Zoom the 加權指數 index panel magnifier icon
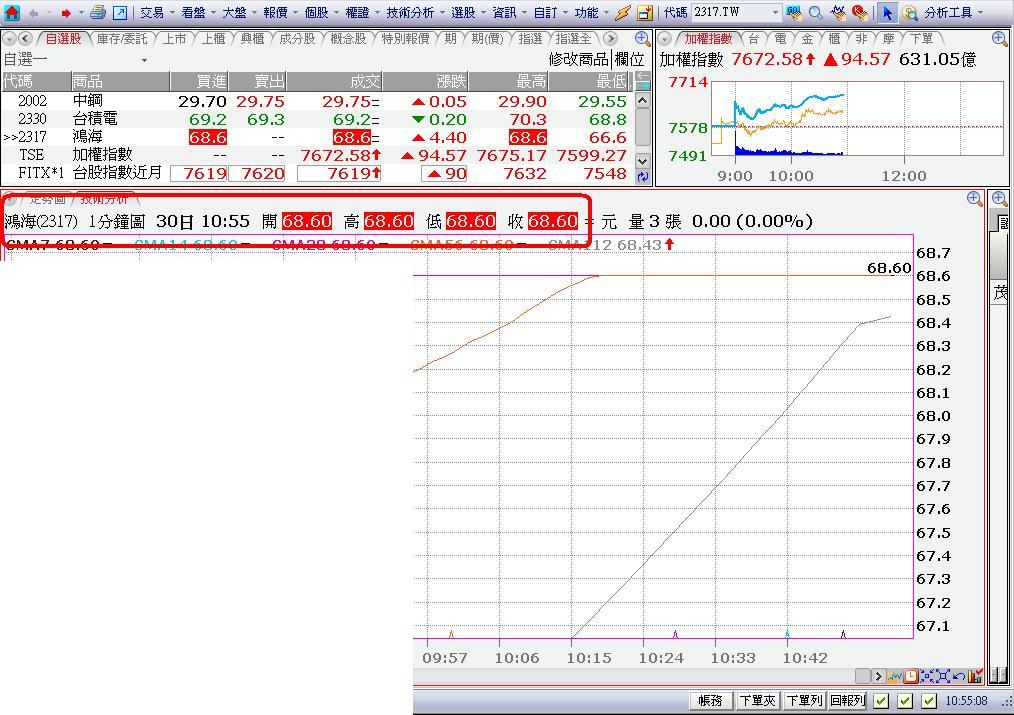 (999, 39)
